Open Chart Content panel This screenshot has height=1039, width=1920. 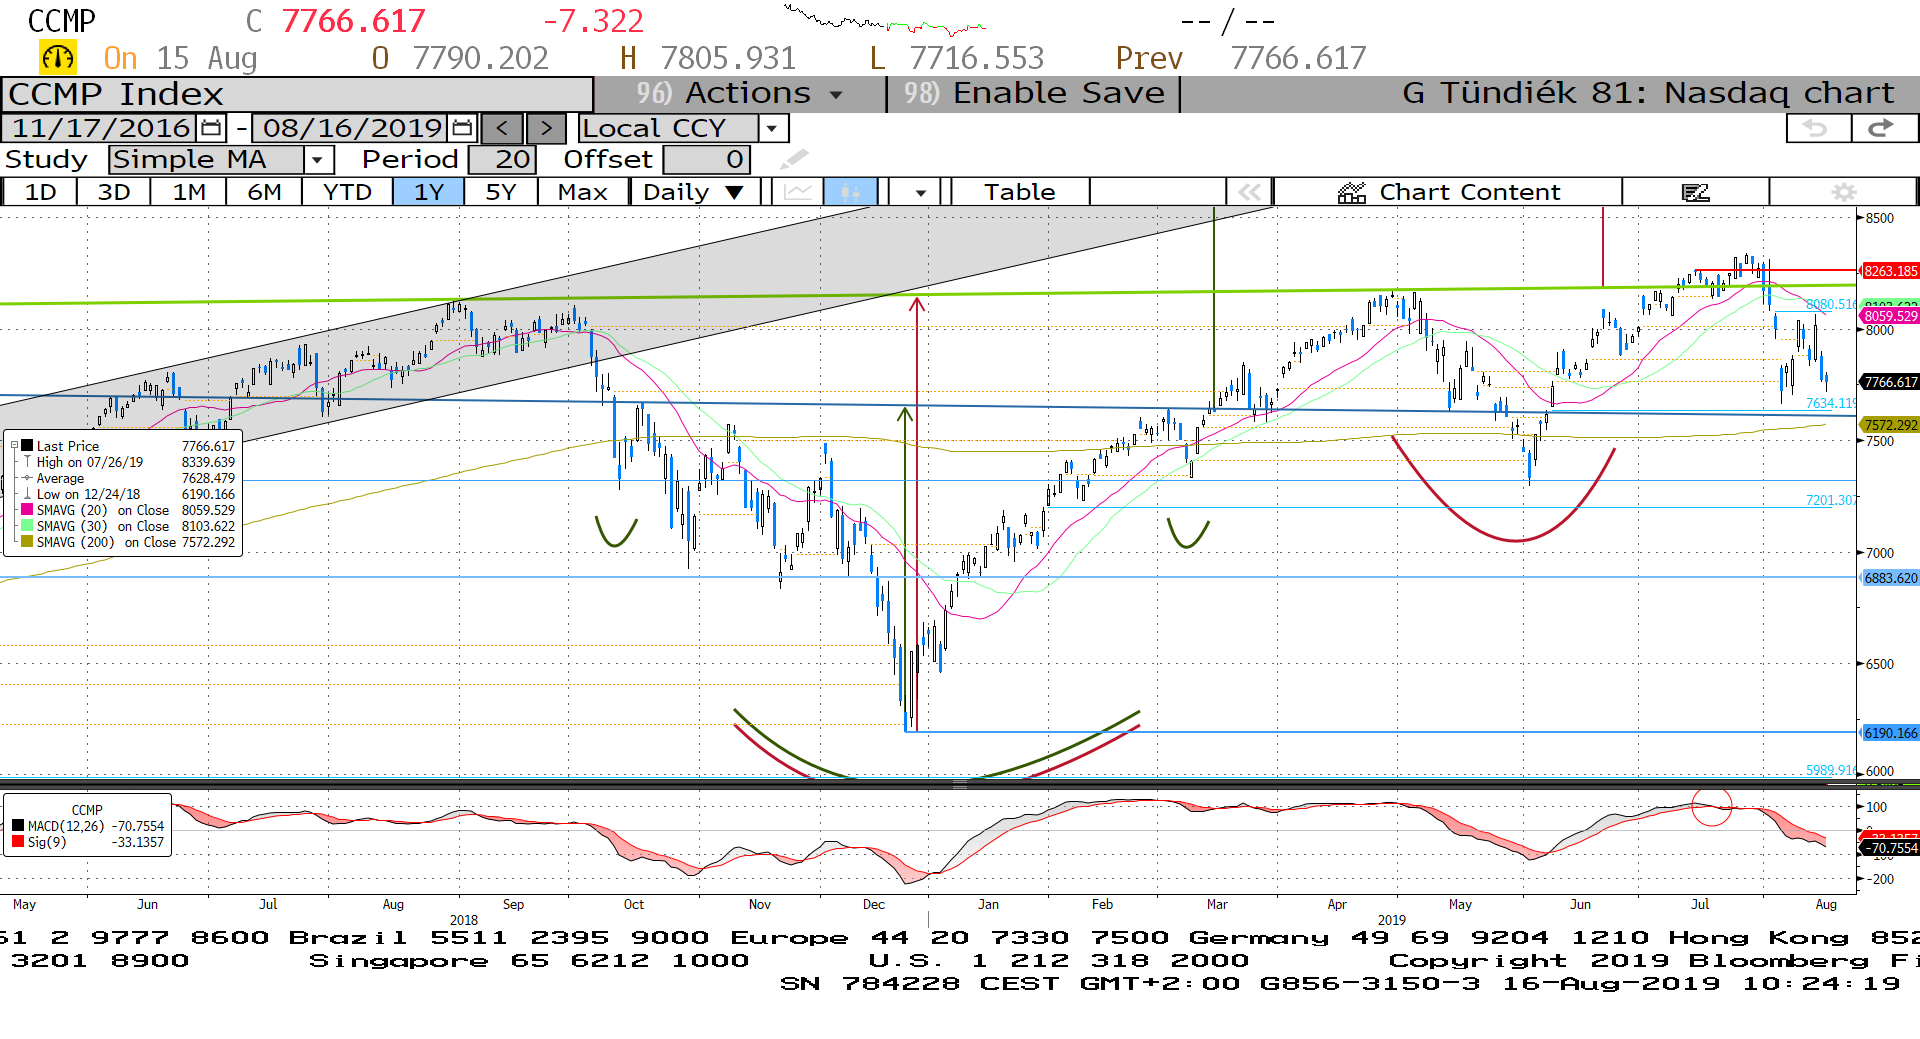click(x=1449, y=192)
